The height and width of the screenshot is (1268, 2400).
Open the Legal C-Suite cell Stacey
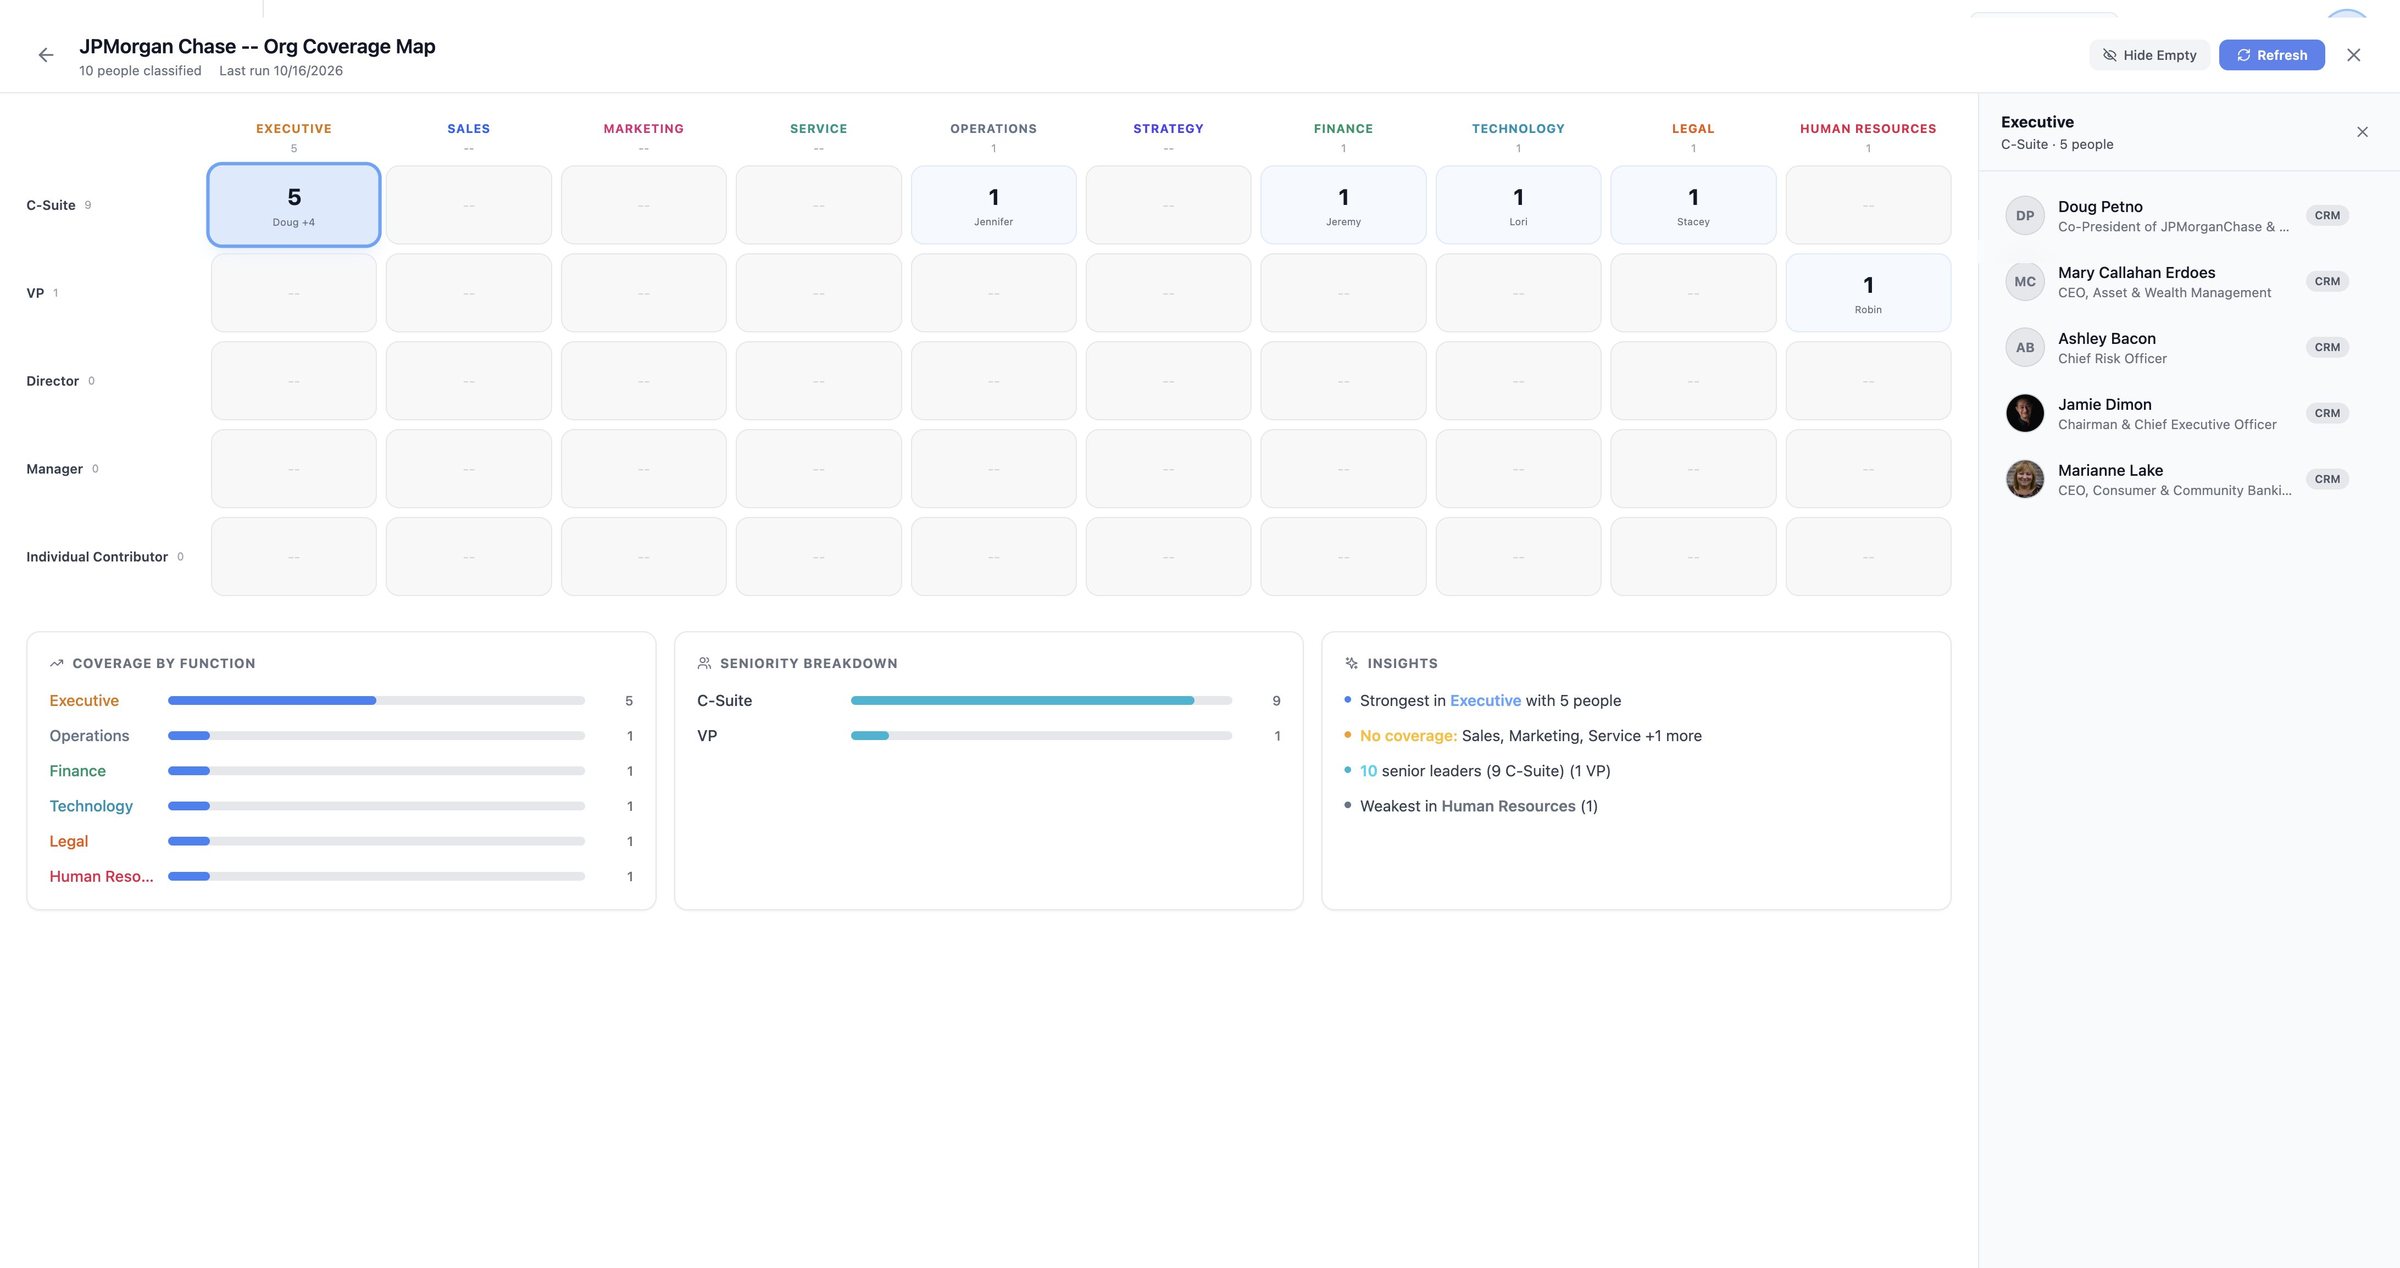[x=1693, y=205]
